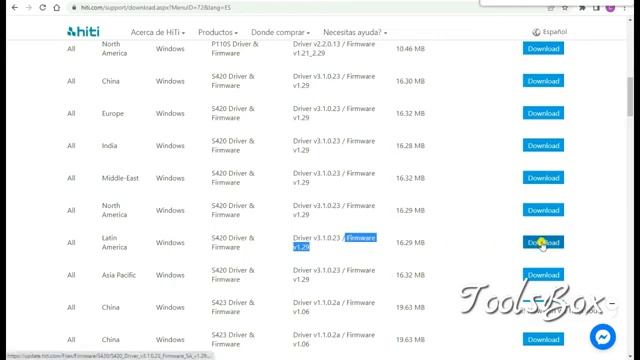Open the extensions puzzle icon

point(582,8)
